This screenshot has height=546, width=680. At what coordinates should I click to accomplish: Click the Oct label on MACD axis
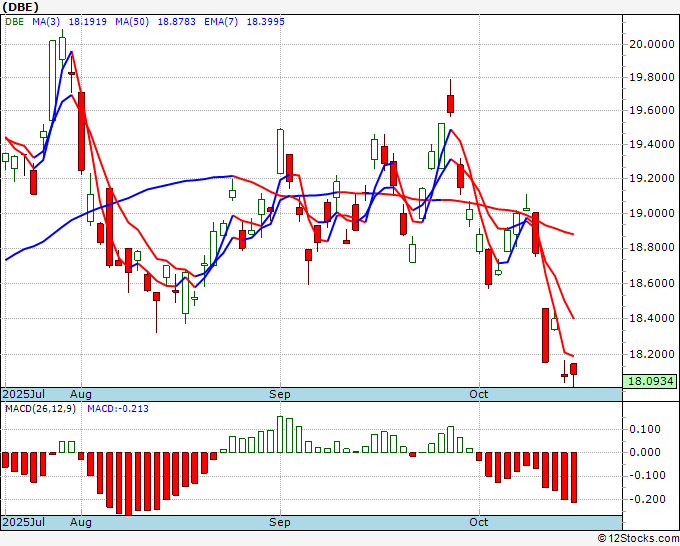(478, 522)
